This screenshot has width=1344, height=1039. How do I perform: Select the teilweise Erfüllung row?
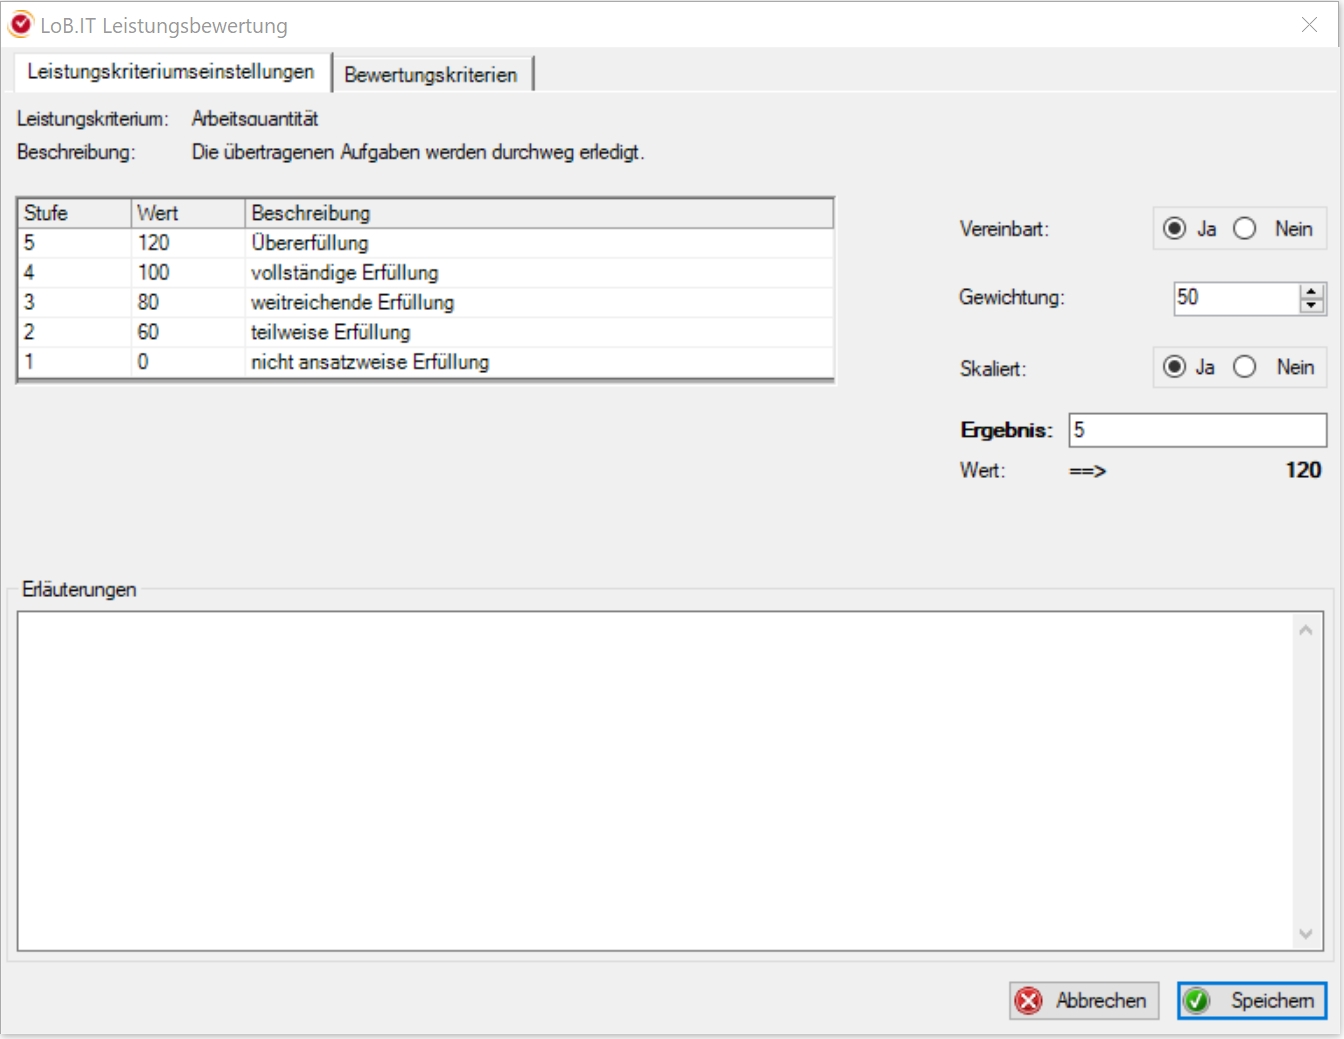(426, 332)
